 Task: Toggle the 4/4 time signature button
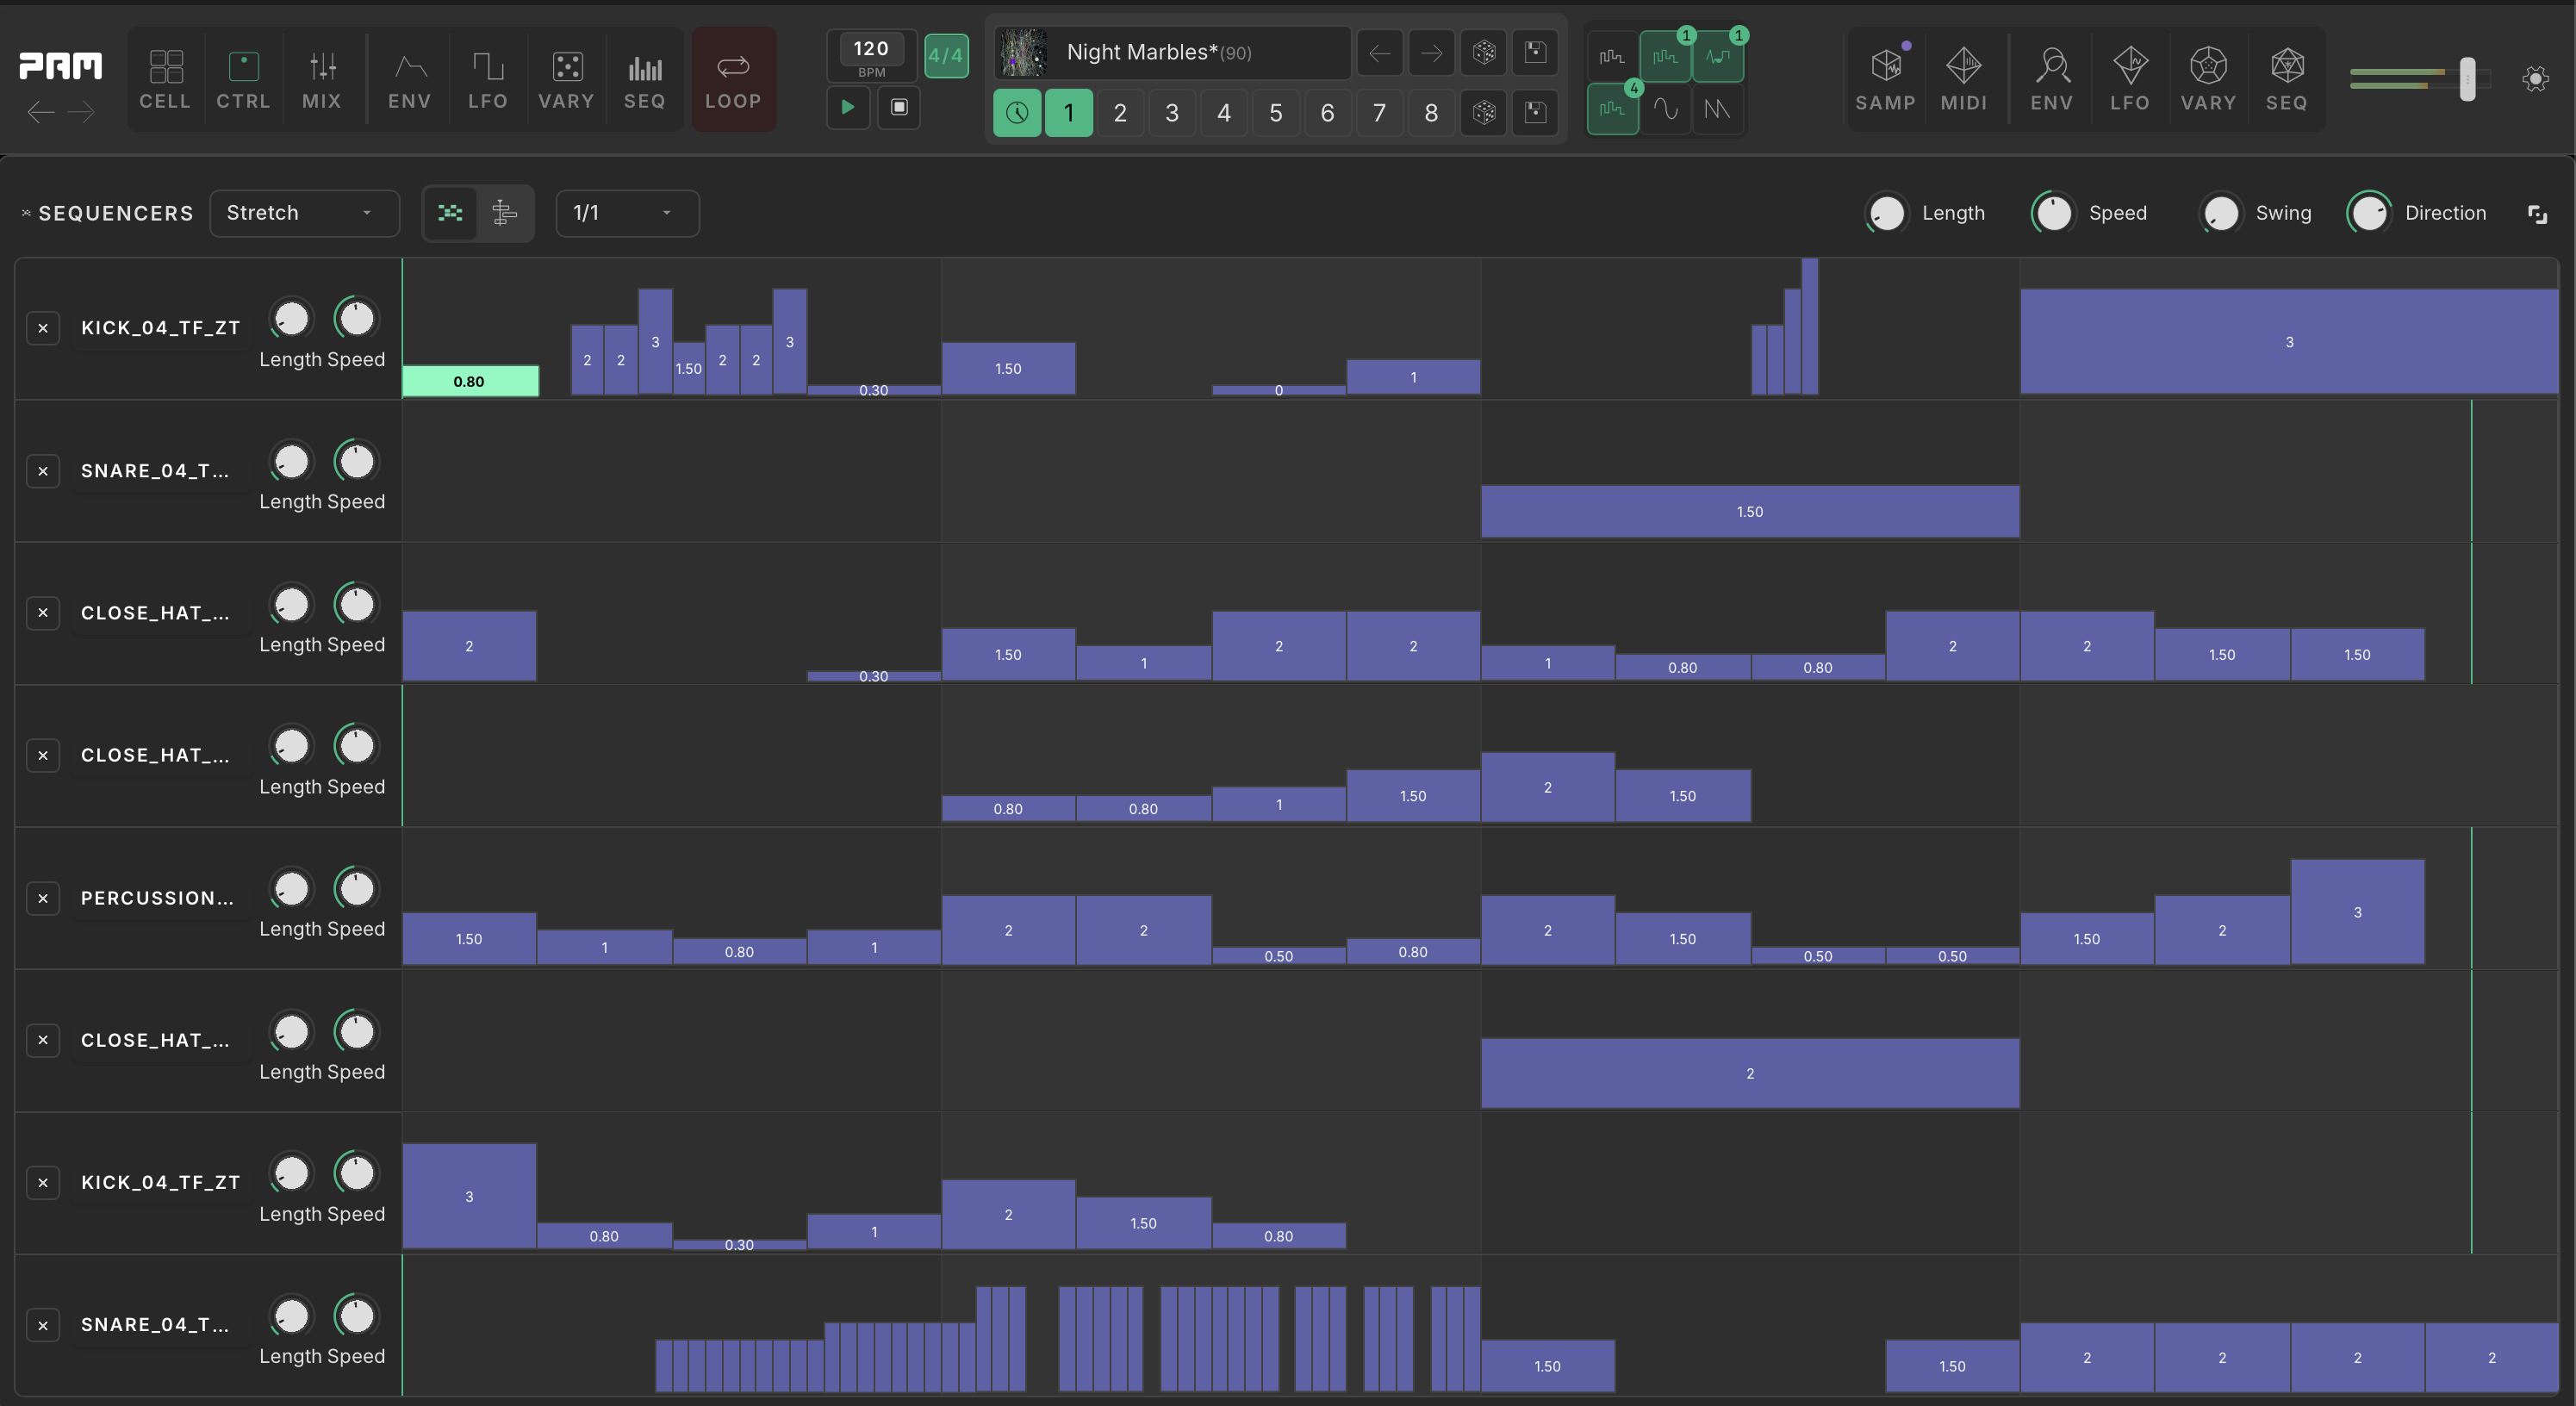tap(945, 55)
